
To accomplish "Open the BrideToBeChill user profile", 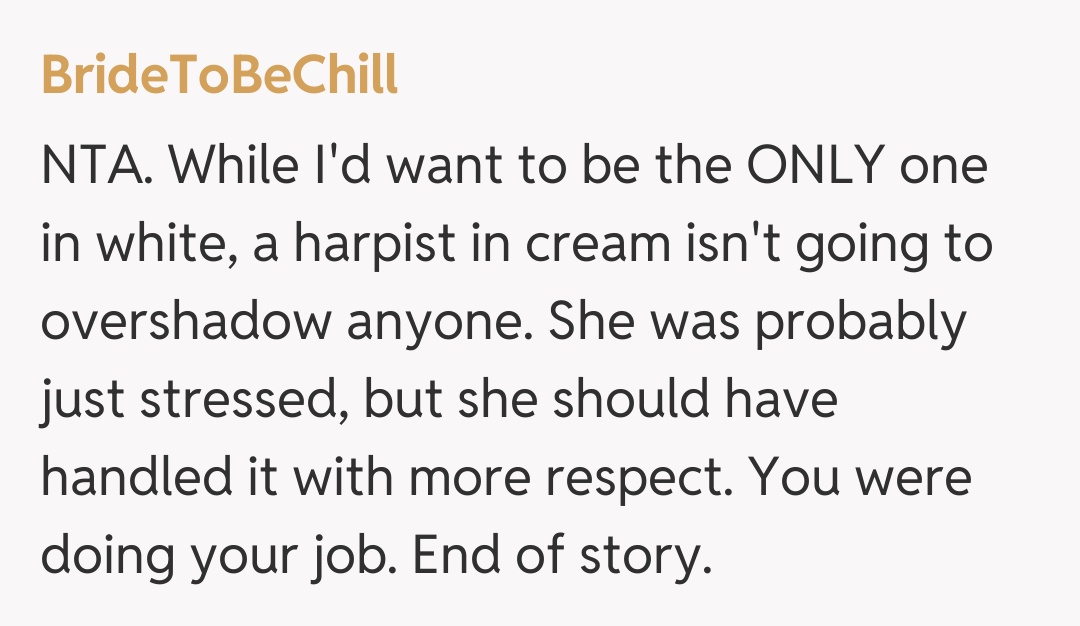I will point(219,75).
